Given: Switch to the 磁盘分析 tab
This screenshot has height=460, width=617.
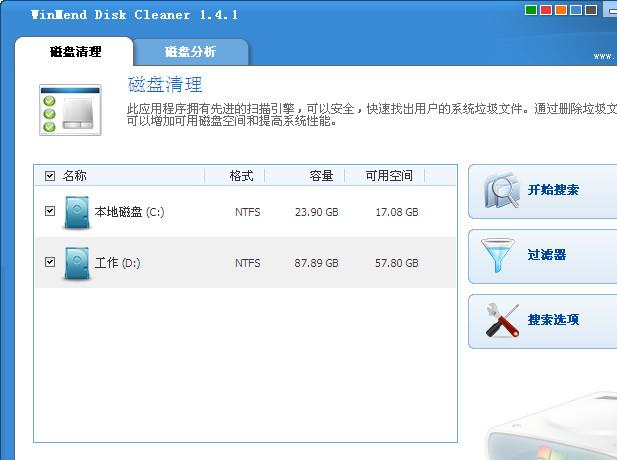Looking at the screenshot, I should click(190, 52).
